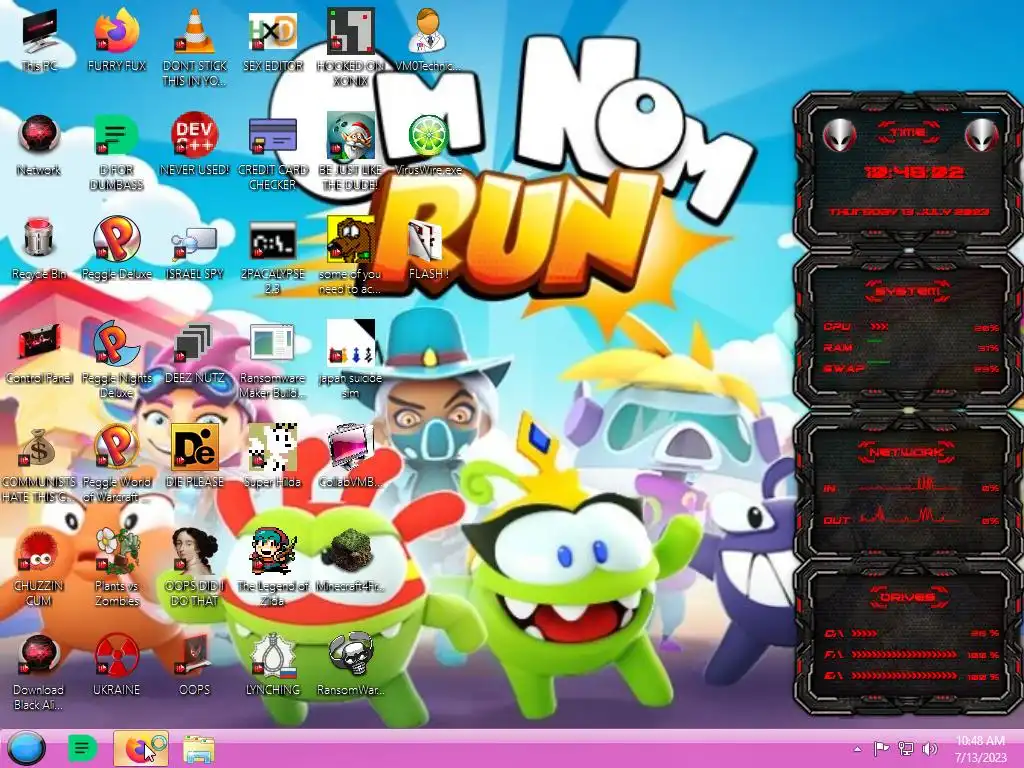Select the Peggle Nights Deluxe icon

tap(117, 344)
